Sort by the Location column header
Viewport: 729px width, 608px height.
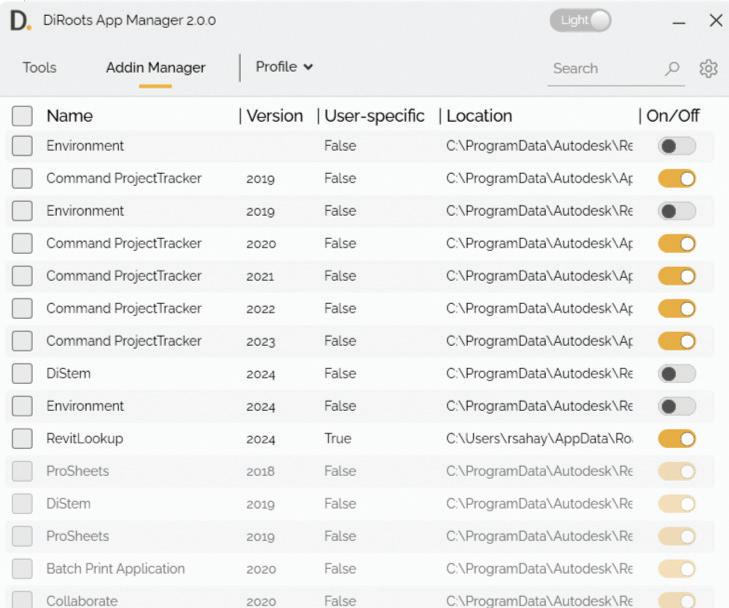tap(479, 116)
